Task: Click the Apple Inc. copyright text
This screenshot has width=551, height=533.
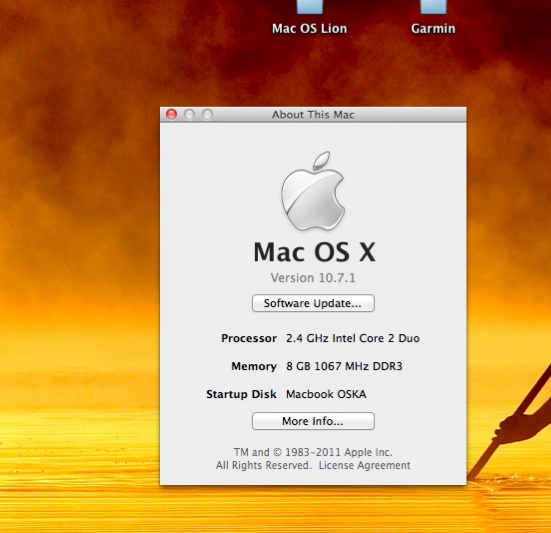Action: click(x=313, y=452)
